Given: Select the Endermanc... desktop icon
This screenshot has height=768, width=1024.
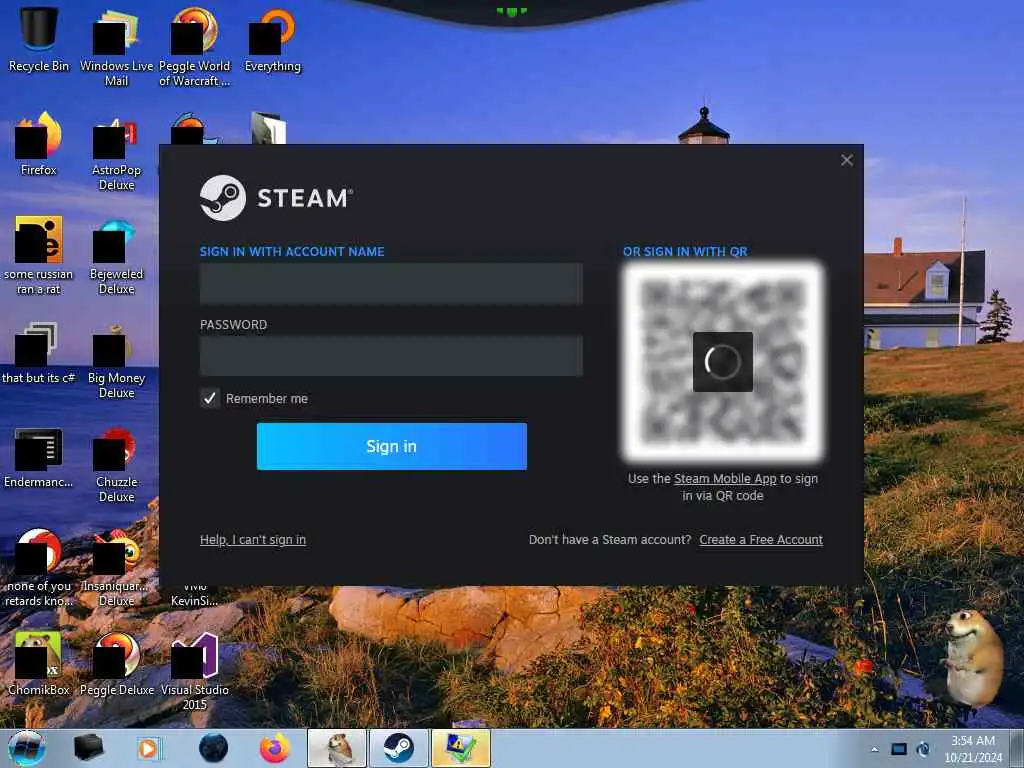Looking at the screenshot, I should tap(39, 457).
